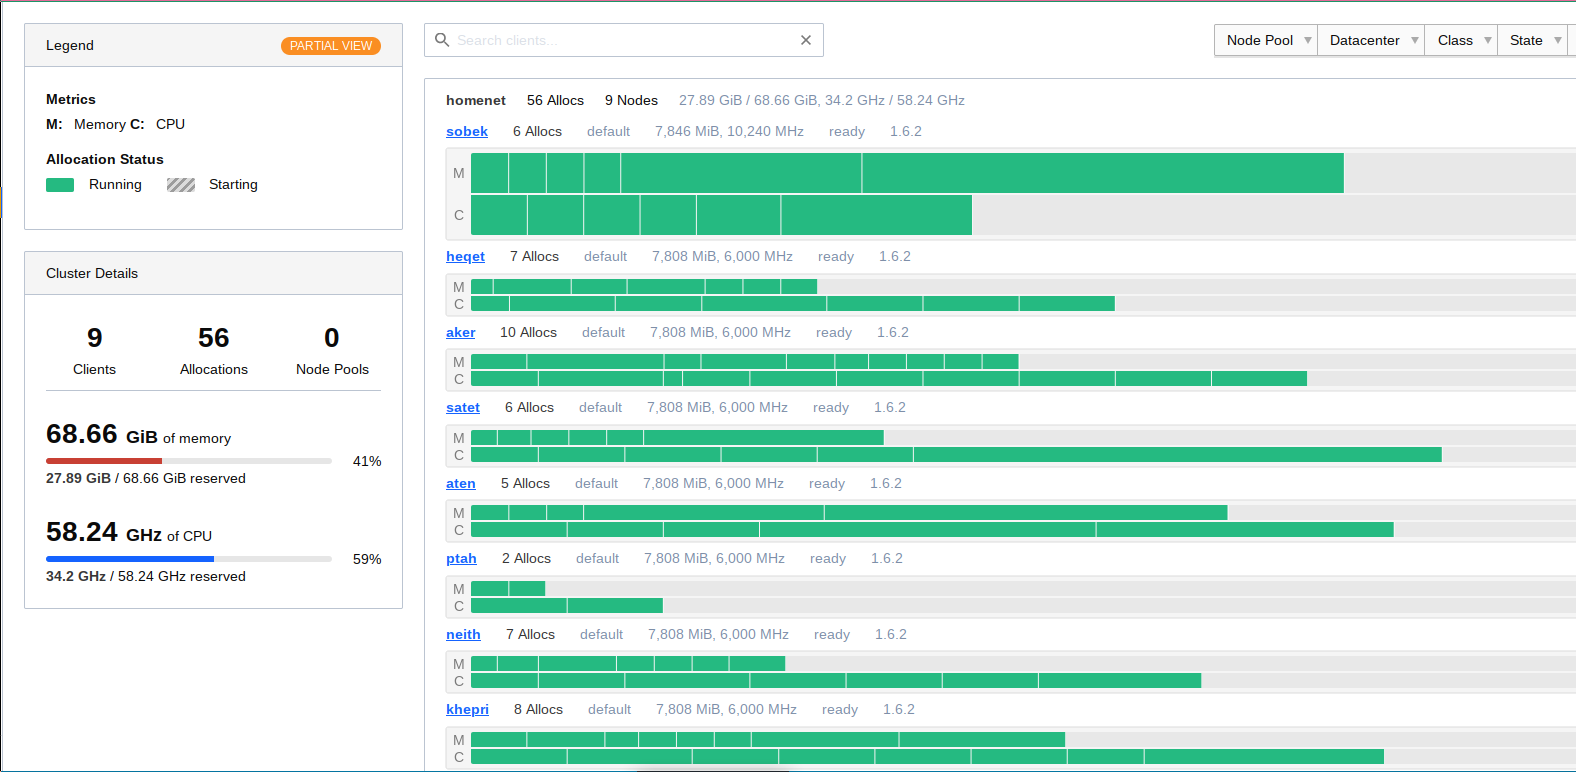Open the Datacenter filter dropdown
This screenshot has width=1576, height=772.
click(x=1371, y=40)
